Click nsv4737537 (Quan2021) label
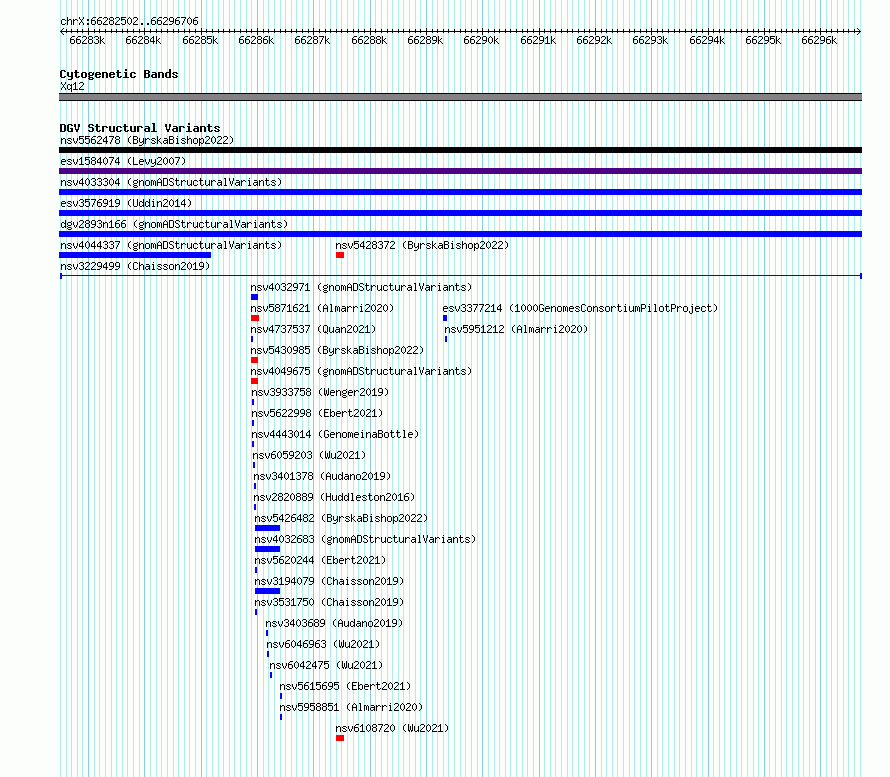Viewport: 890px width, 777px height. (313, 329)
